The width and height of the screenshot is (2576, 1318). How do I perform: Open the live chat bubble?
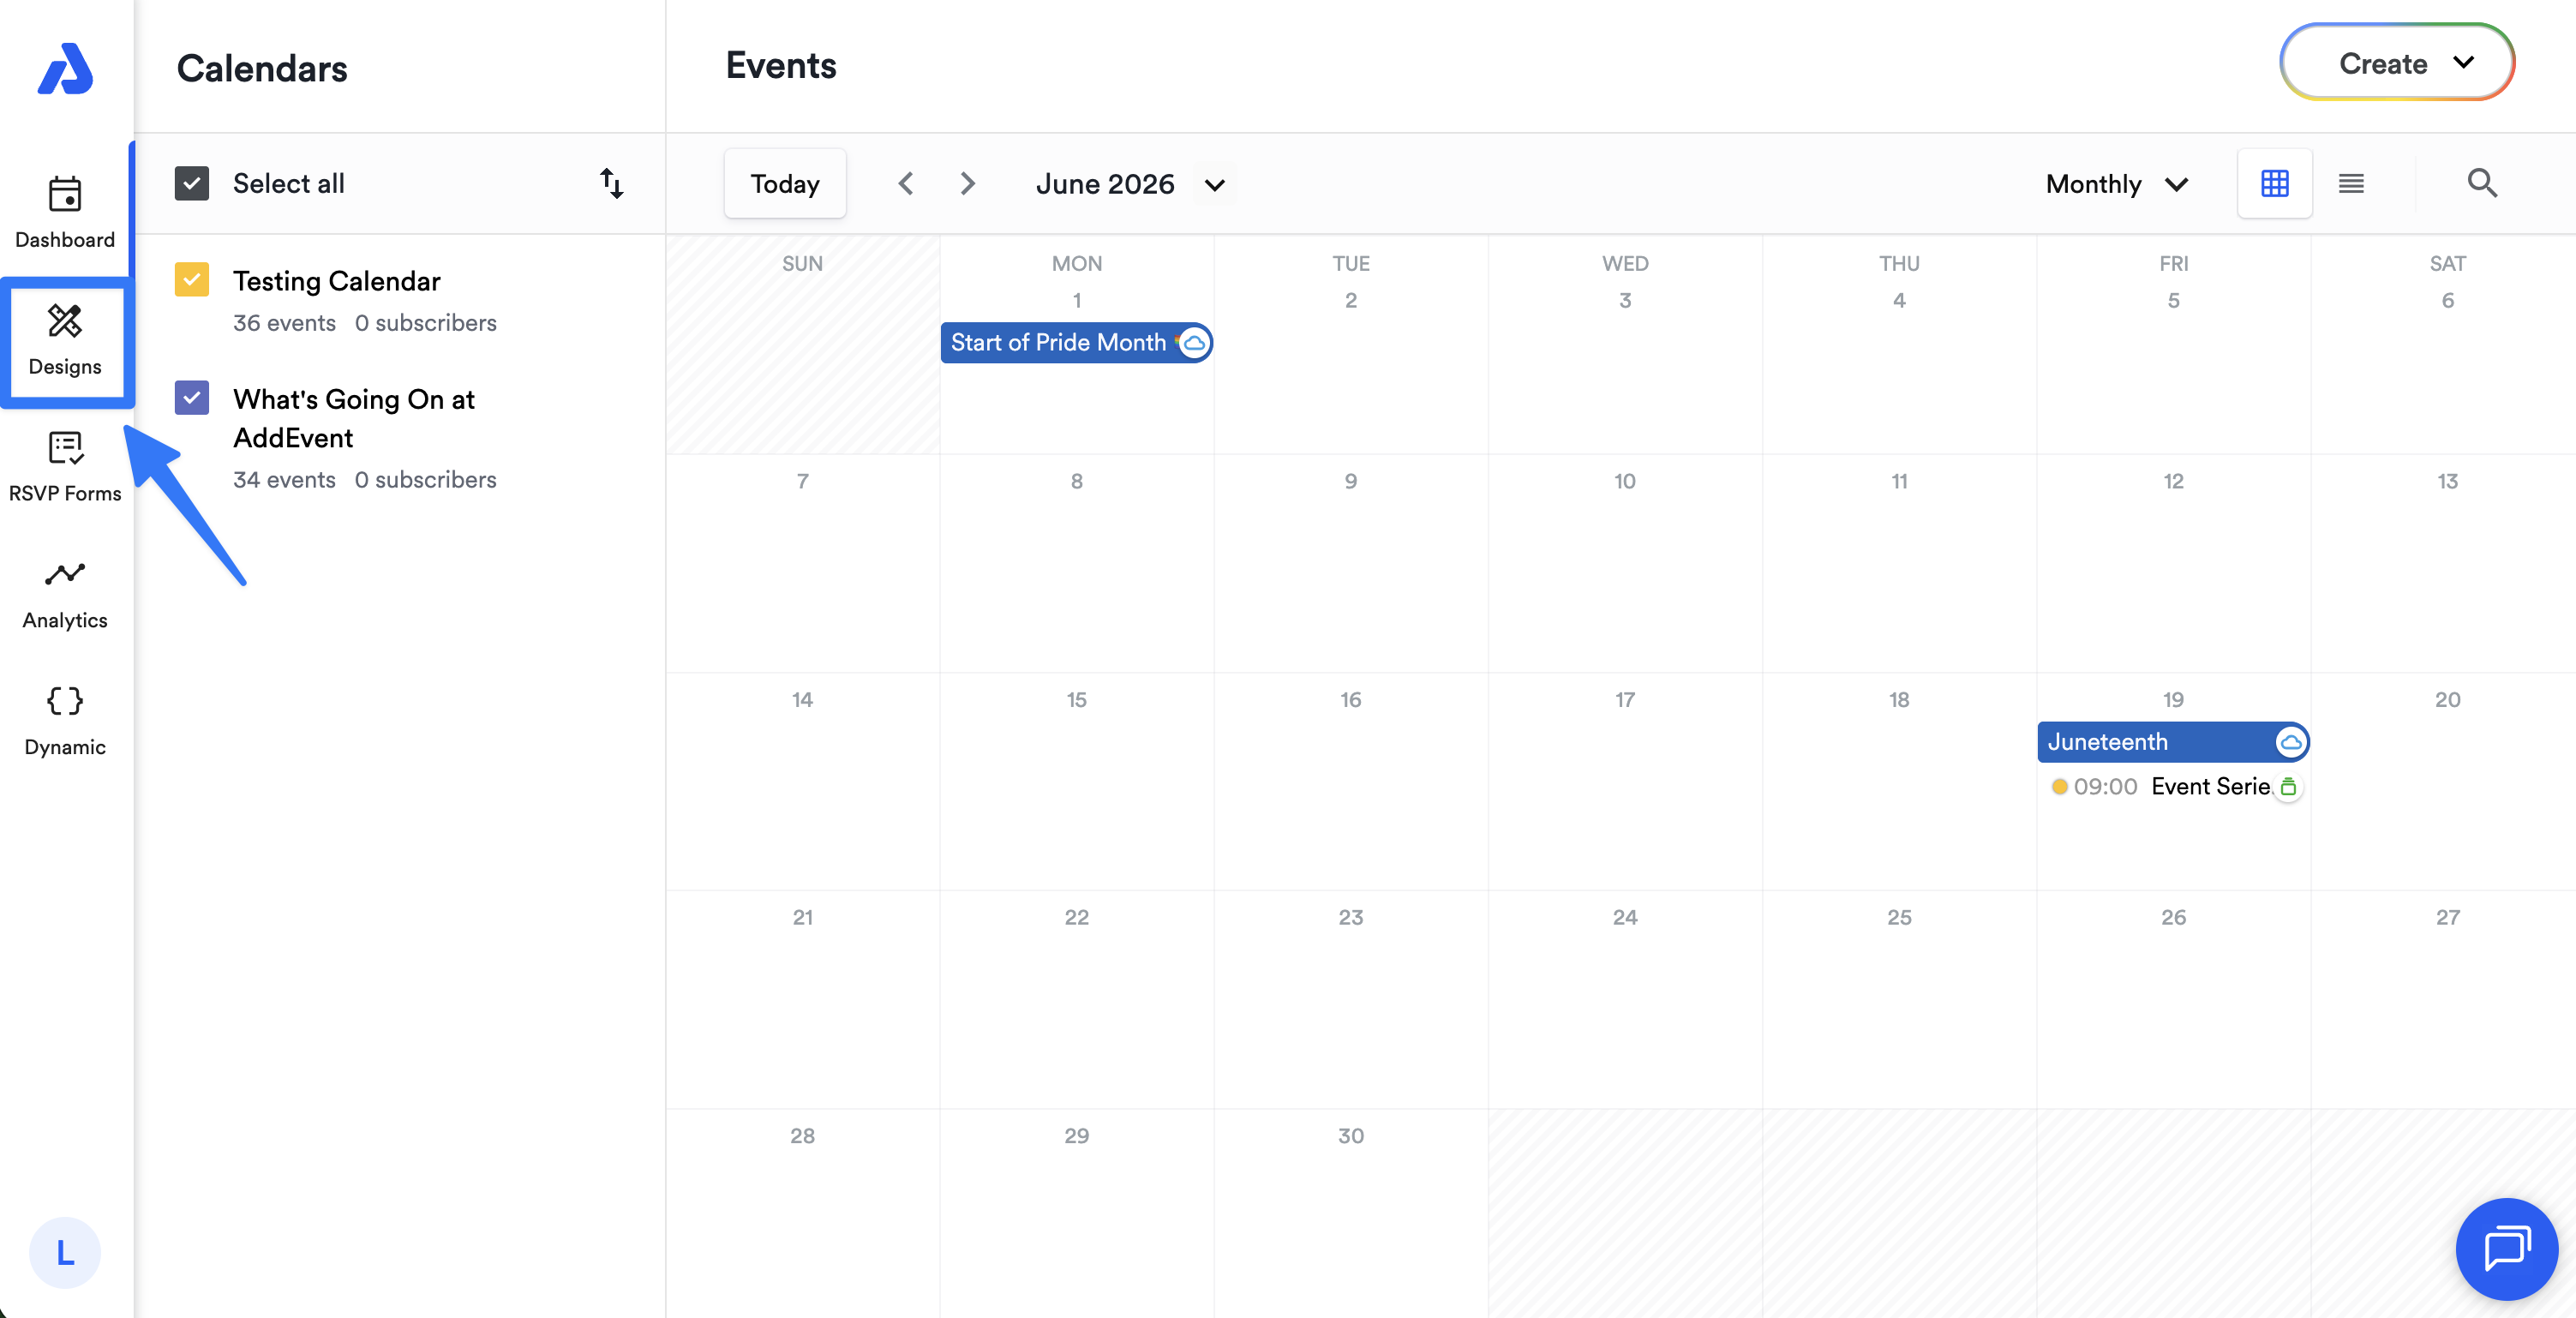tap(2506, 1248)
